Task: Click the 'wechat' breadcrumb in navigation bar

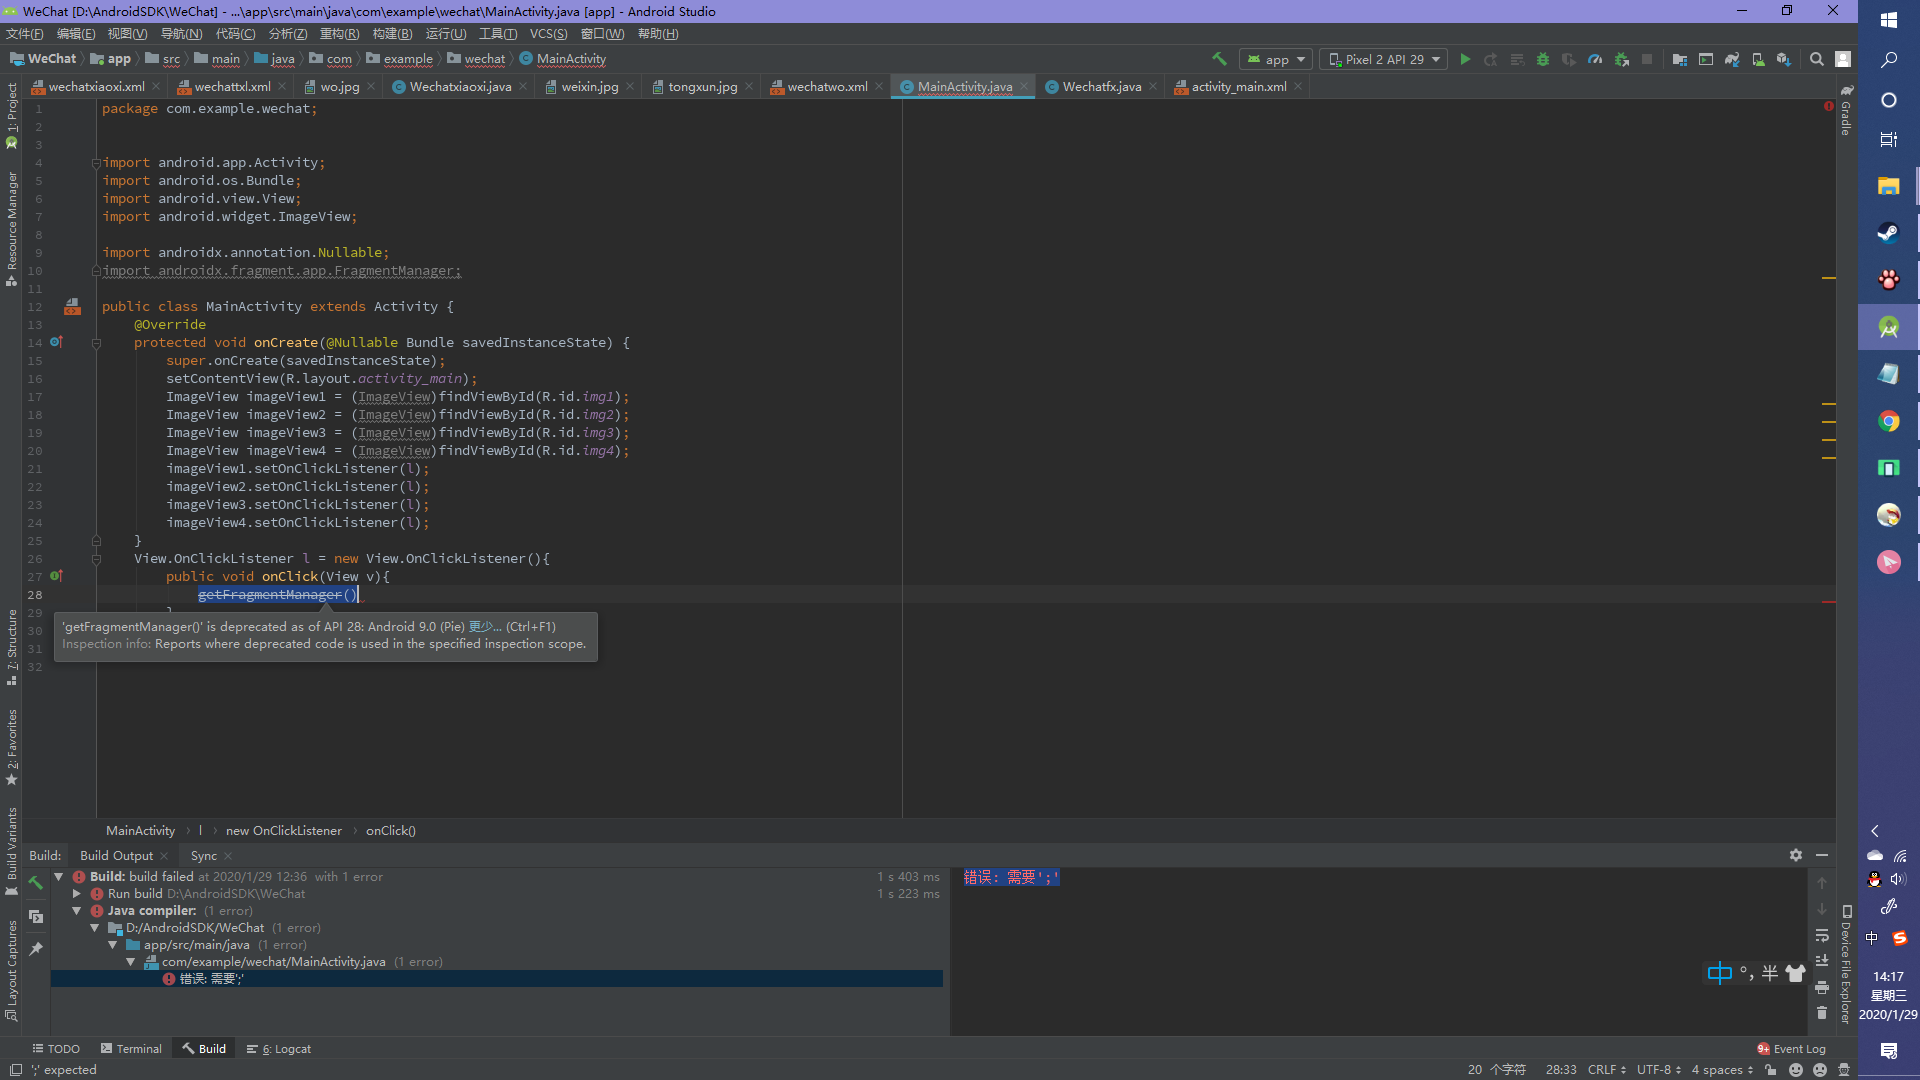Action: point(476,59)
